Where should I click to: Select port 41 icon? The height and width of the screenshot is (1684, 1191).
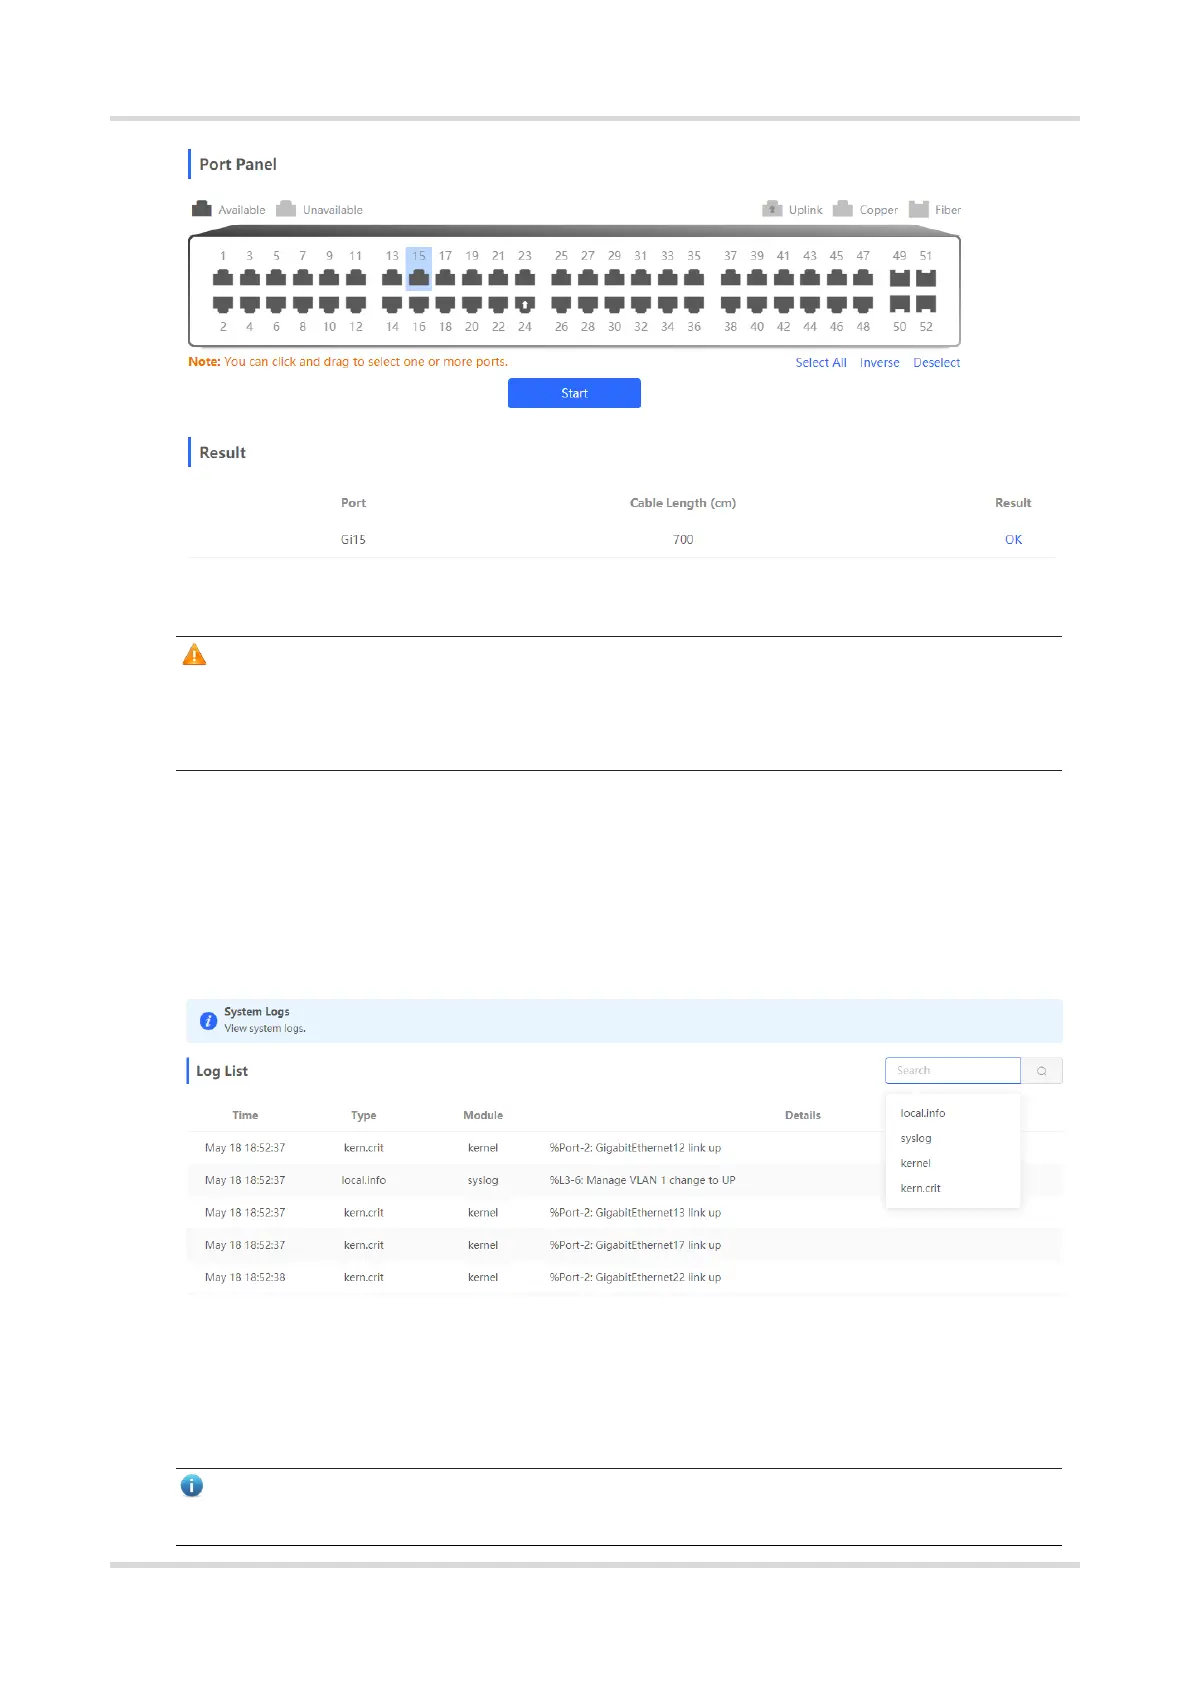click(x=784, y=277)
